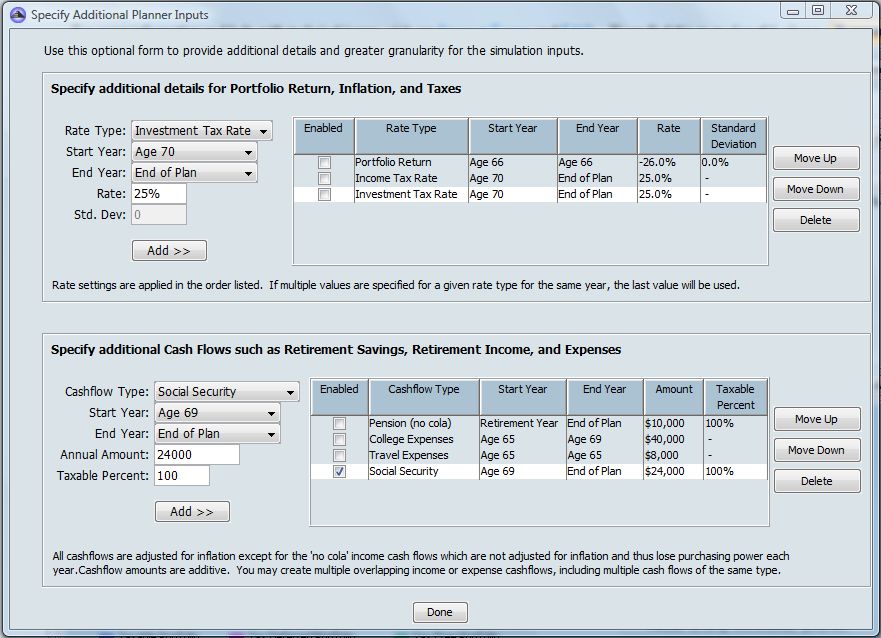Focus the Rate percentage input field
This screenshot has height=638, width=881.
pyautogui.click(x=159, y=194)
